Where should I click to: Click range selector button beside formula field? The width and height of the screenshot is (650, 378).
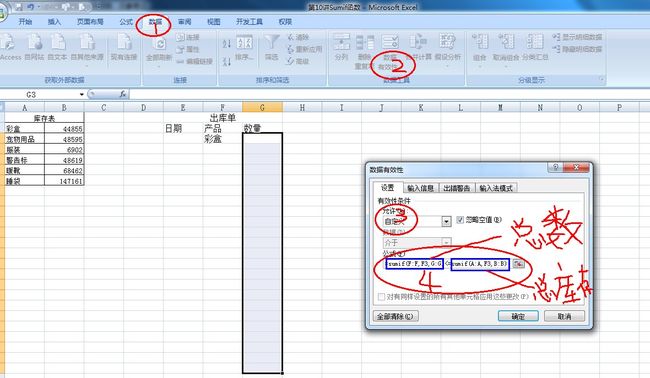[x=518, y=264]
